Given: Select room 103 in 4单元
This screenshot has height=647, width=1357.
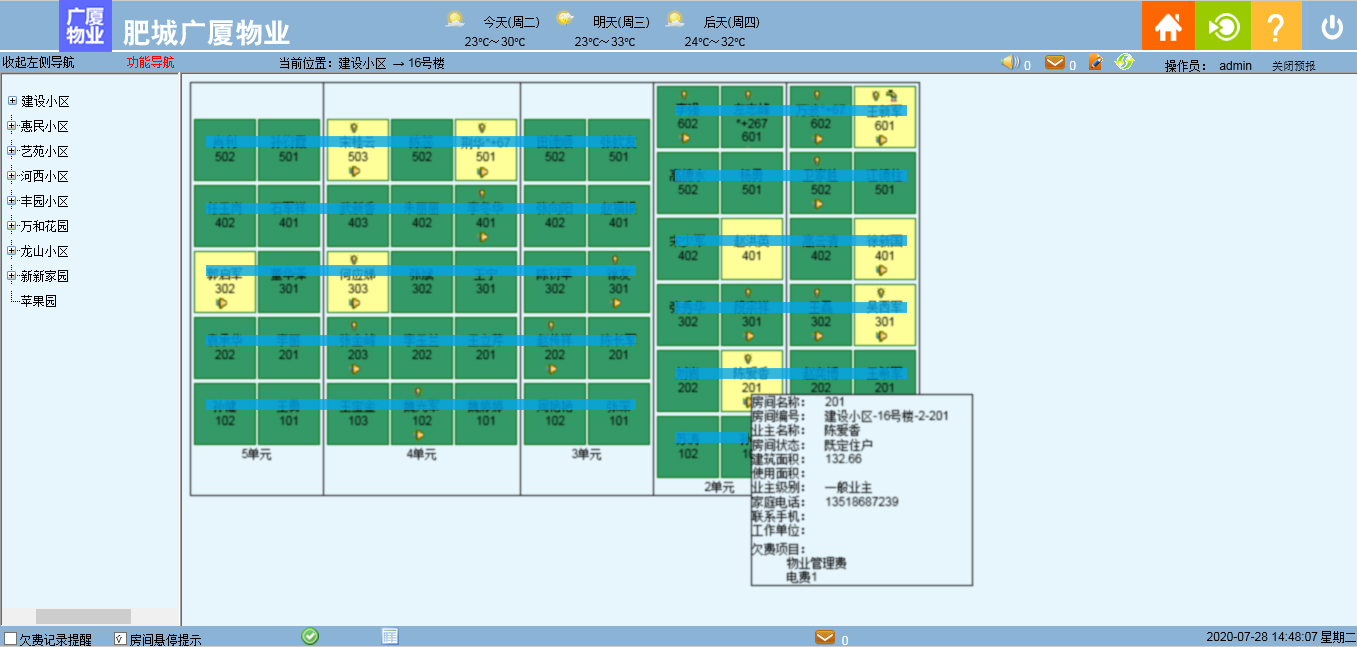Looking at the screenshot, I should [358, 414].
